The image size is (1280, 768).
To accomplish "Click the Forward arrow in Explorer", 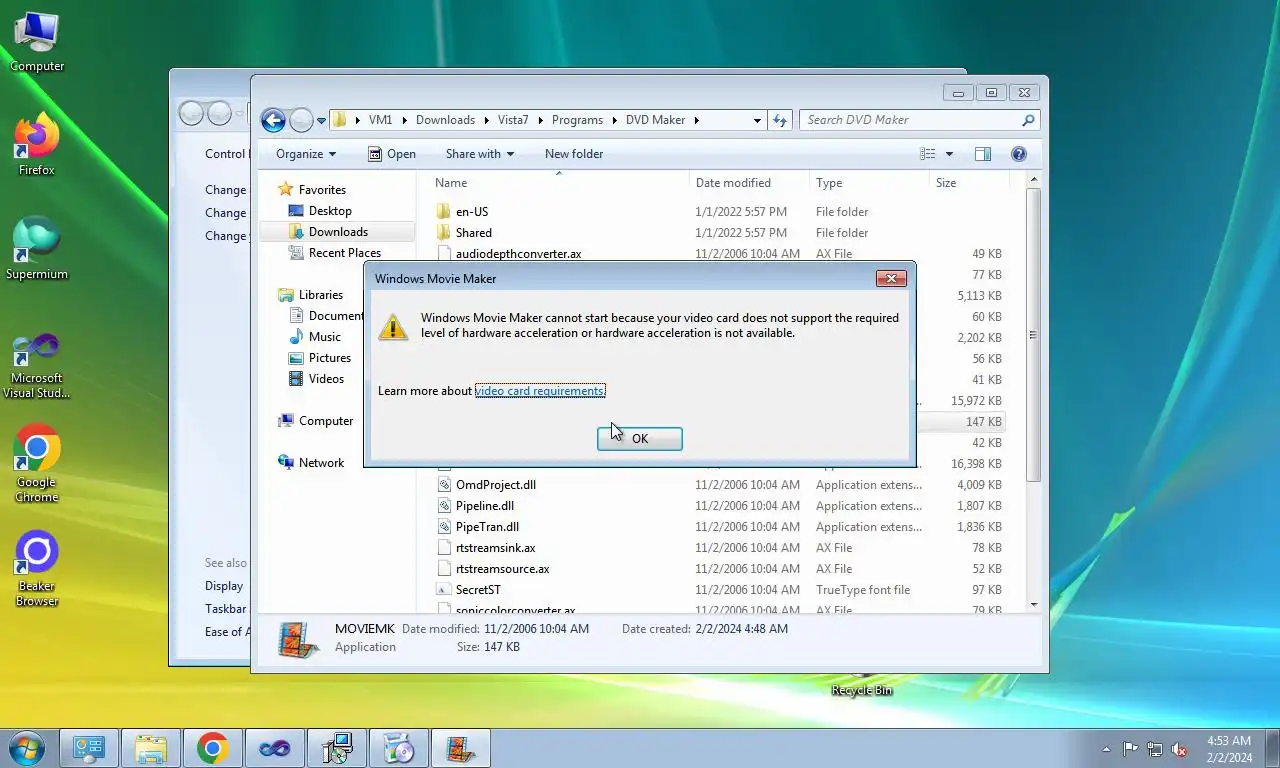I will [301, 120].
